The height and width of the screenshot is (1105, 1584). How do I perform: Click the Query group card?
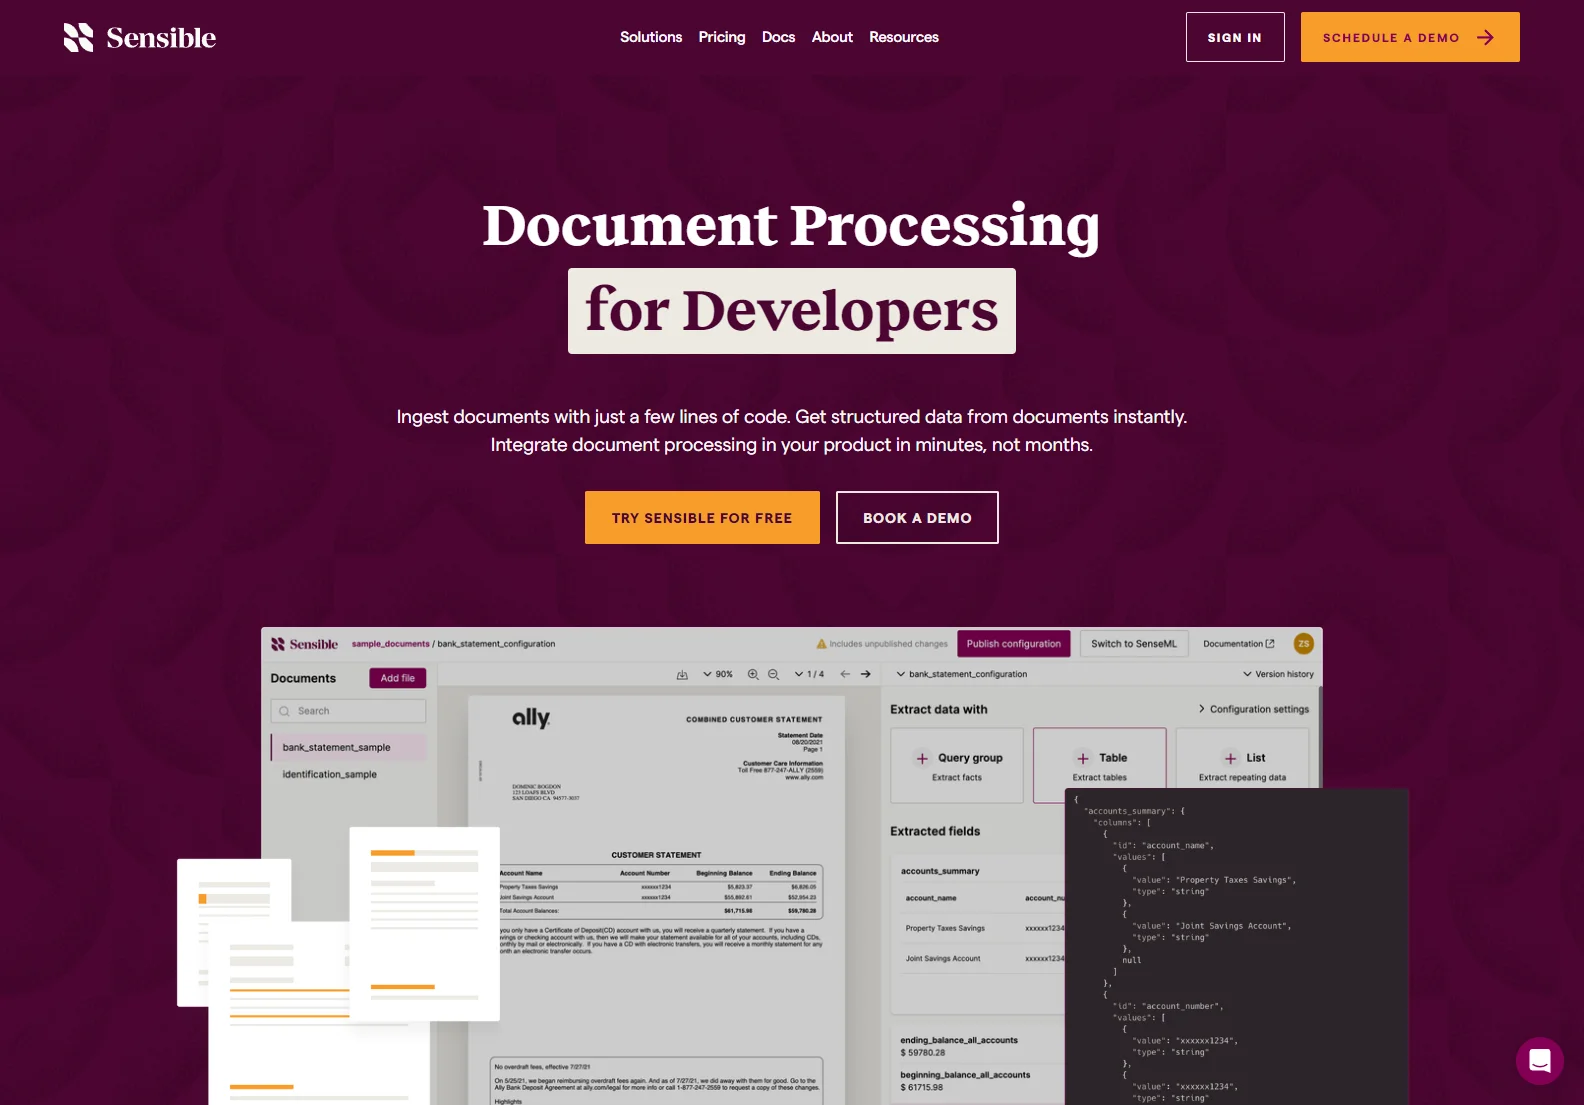(957, 766)
